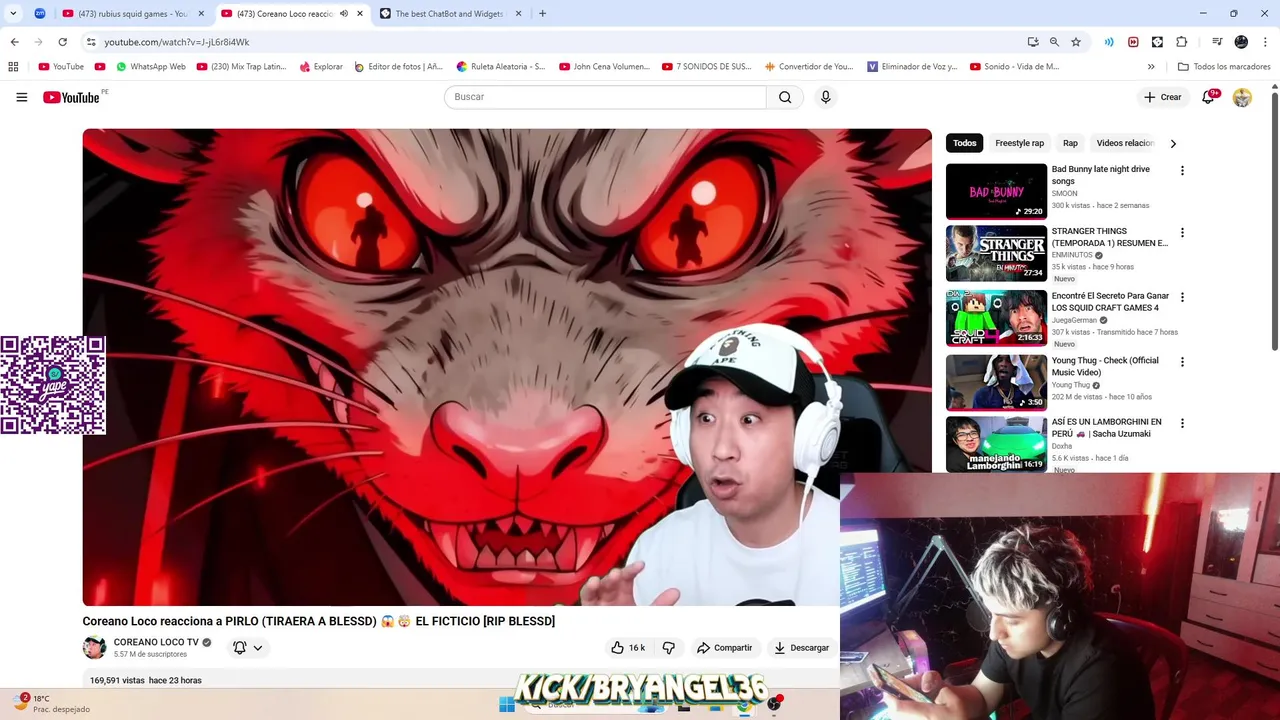The width and height of the screenshot is (1280, 720).
Task: Reload the page with refresh icon
Action: point(62,42)
